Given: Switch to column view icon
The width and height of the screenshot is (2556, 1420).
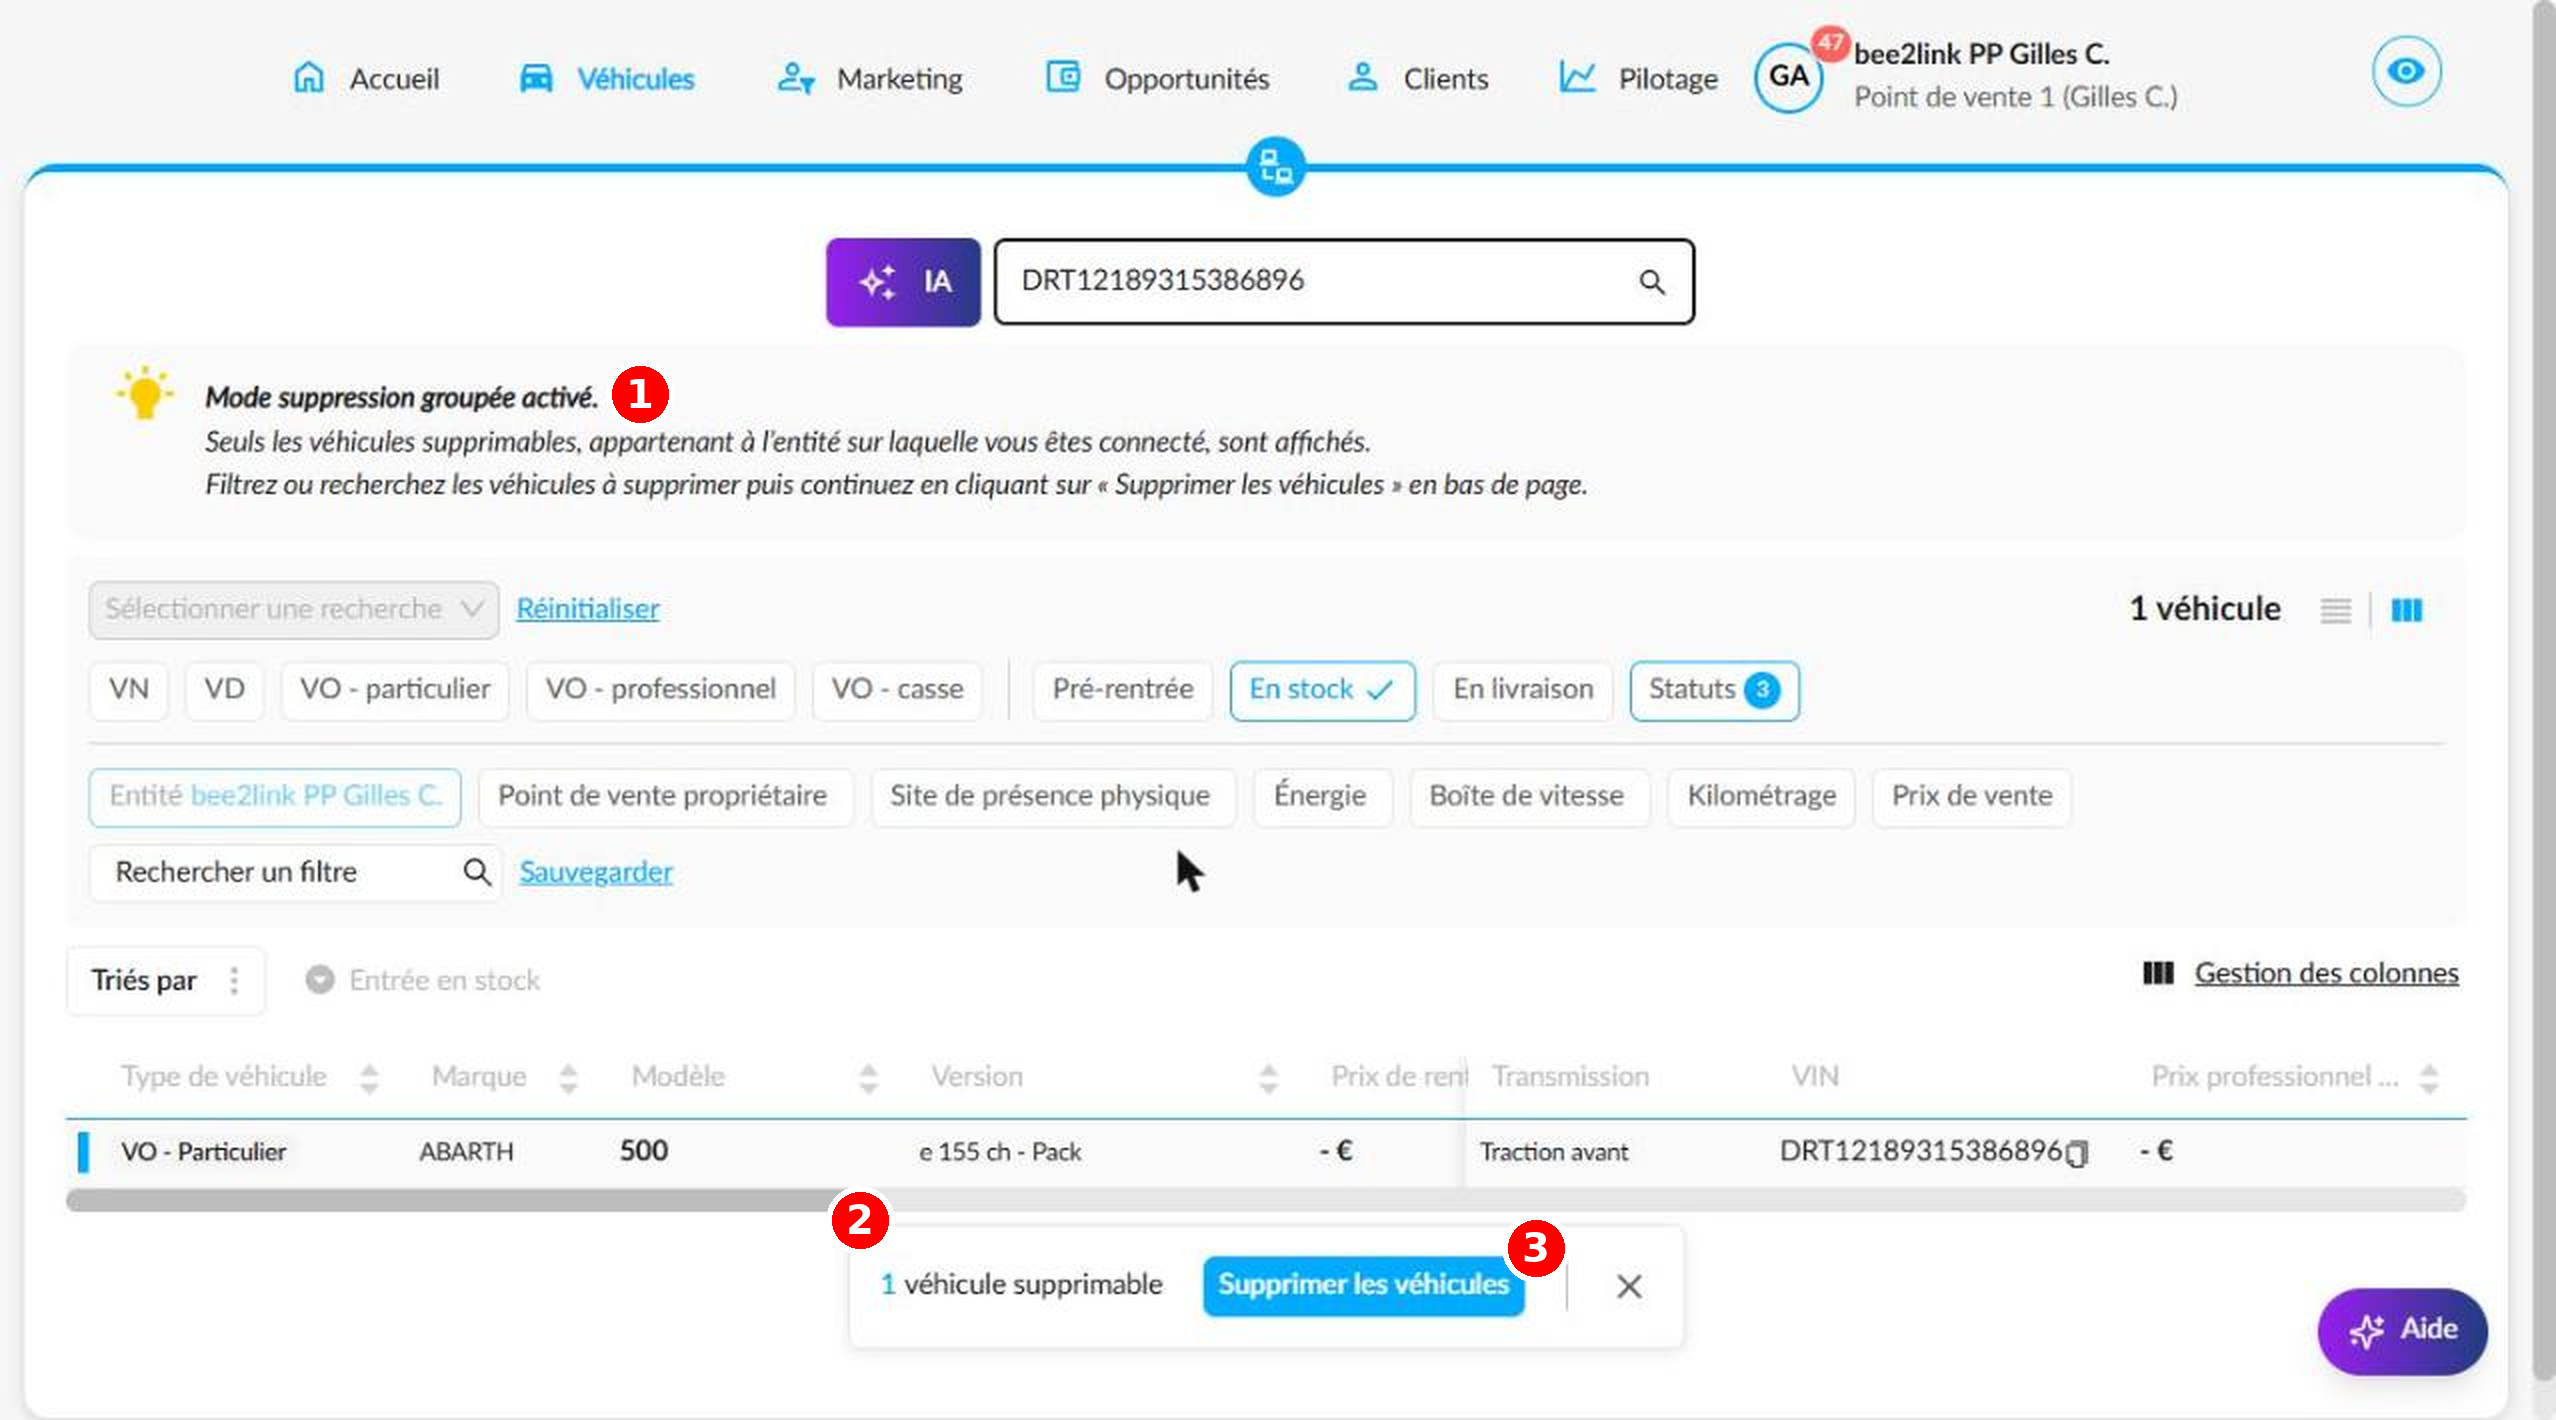Looking at the screenshot, I should coord(2406,610).
